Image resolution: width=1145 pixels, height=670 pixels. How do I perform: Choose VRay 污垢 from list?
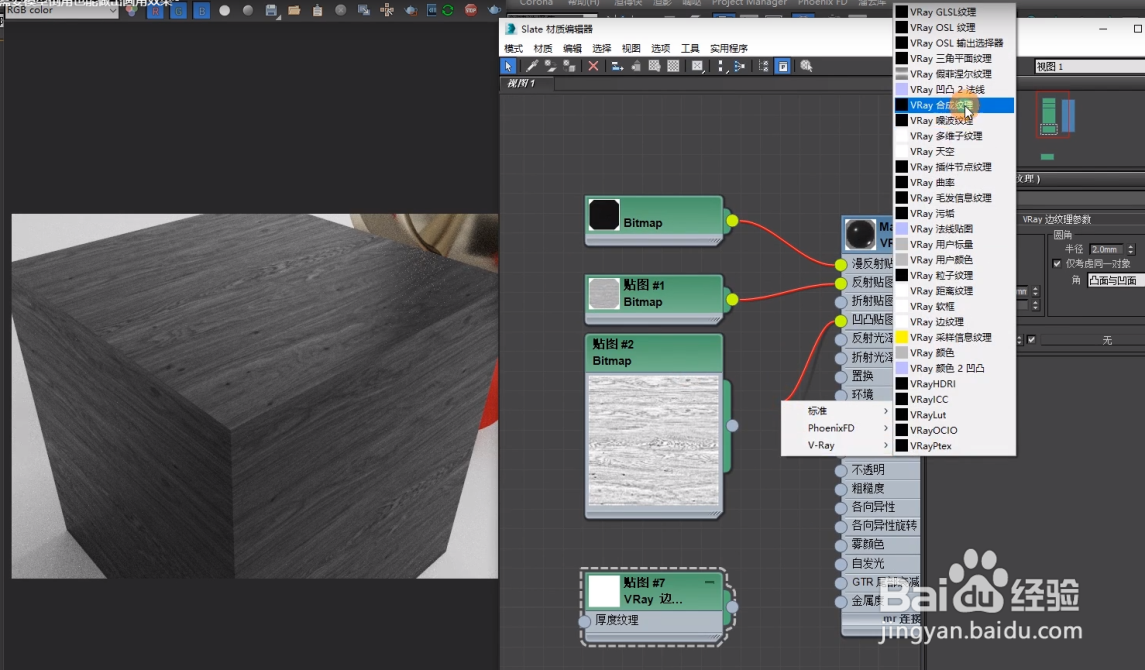click(x=954, y=213)
